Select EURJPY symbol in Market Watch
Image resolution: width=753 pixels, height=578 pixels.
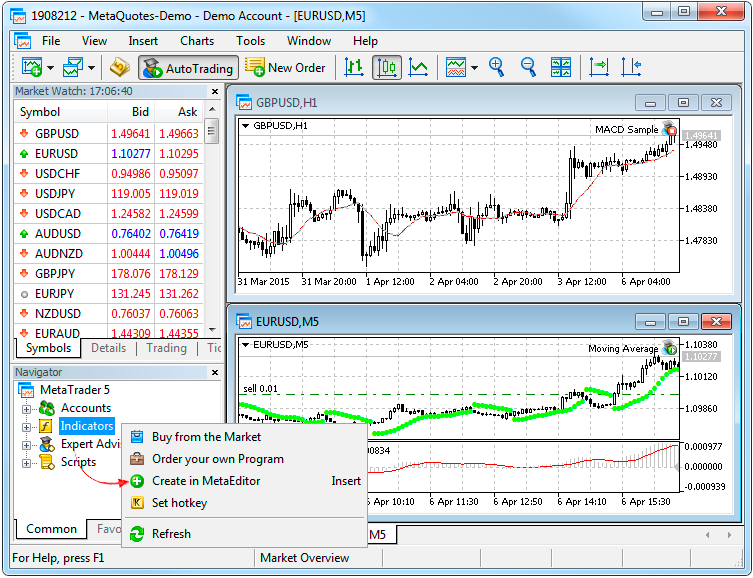[54, 294]
